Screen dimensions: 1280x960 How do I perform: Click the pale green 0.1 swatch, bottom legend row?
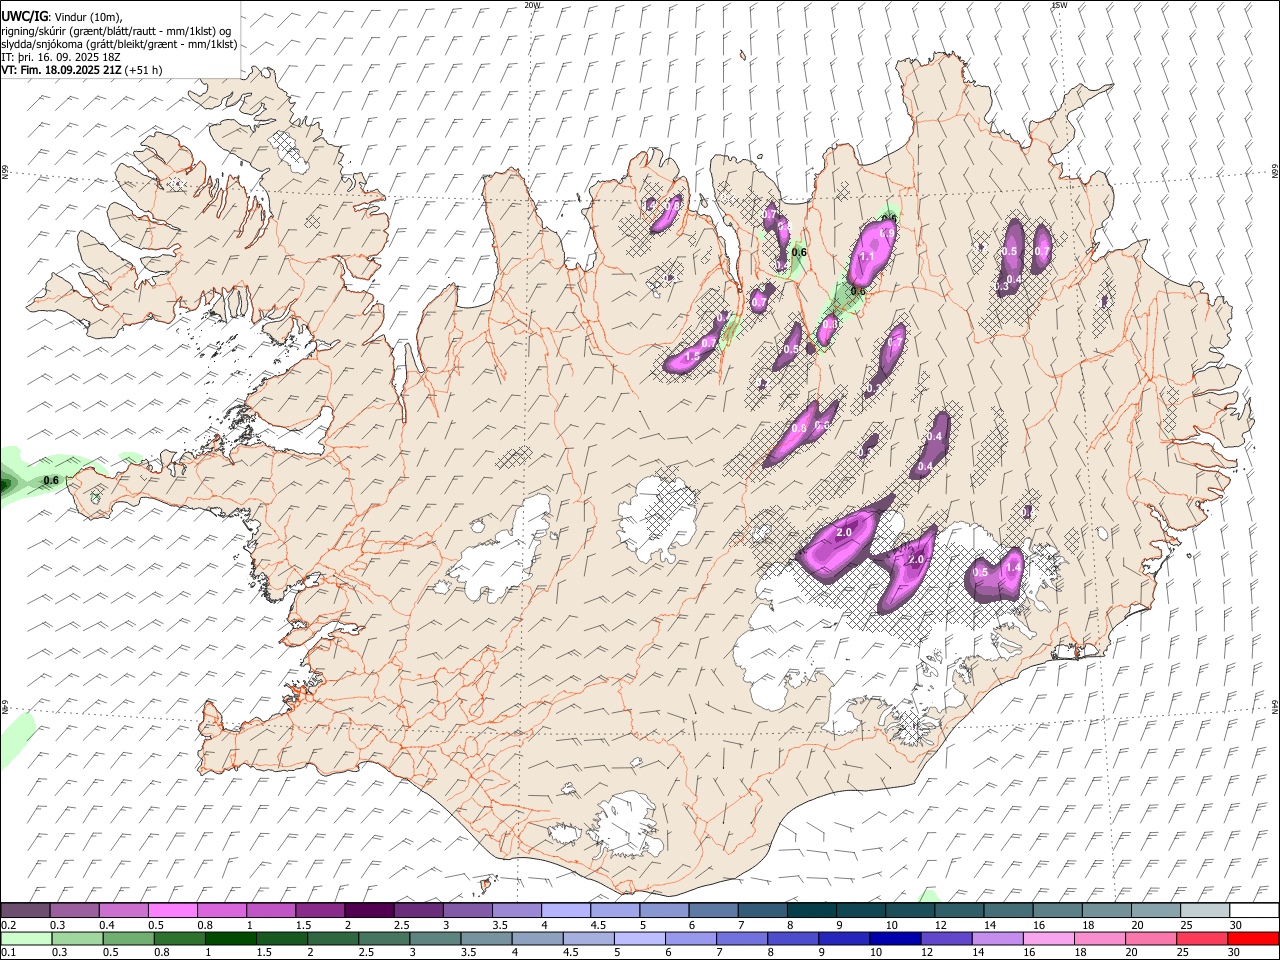coord(26,939)
